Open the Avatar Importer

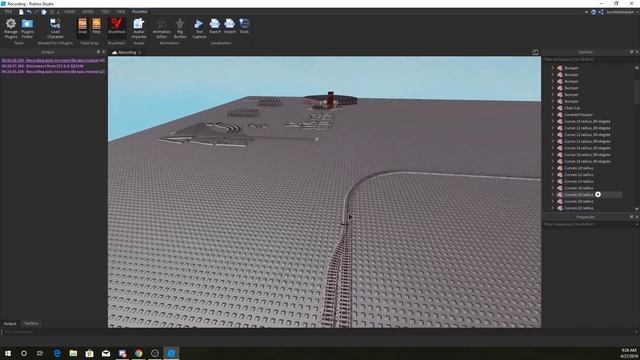point(139,28)
